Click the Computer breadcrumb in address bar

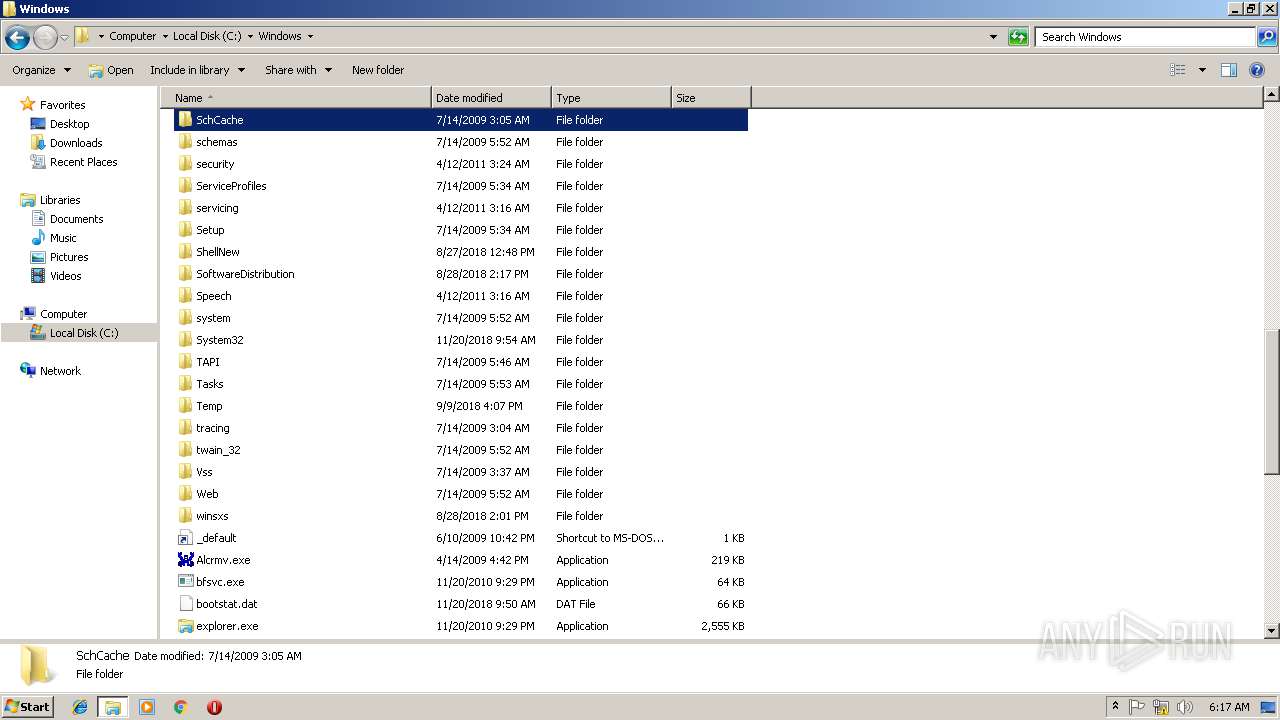click(133, 36)
